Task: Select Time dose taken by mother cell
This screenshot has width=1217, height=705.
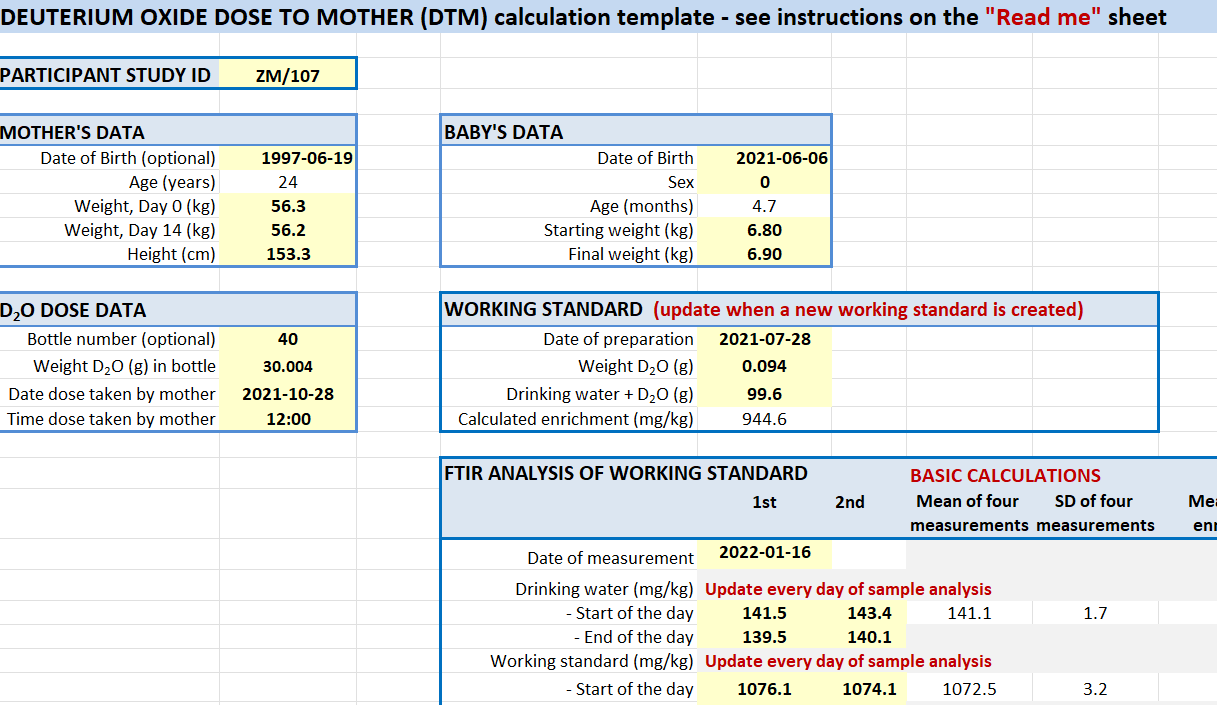Action: point(287,419)
